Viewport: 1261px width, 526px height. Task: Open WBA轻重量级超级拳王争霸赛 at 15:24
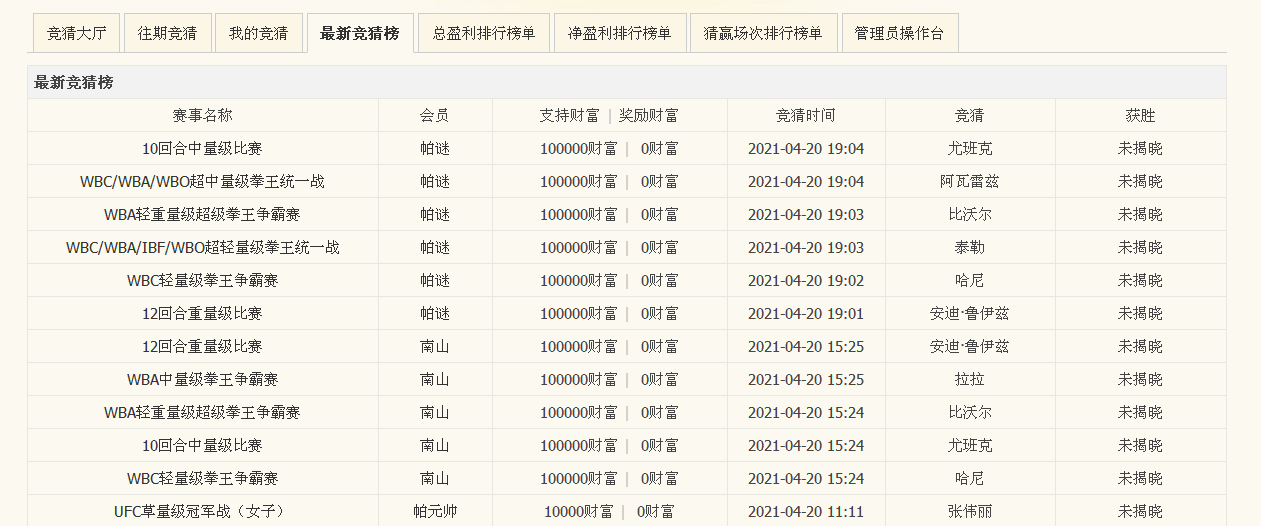[x=202, y=412]
